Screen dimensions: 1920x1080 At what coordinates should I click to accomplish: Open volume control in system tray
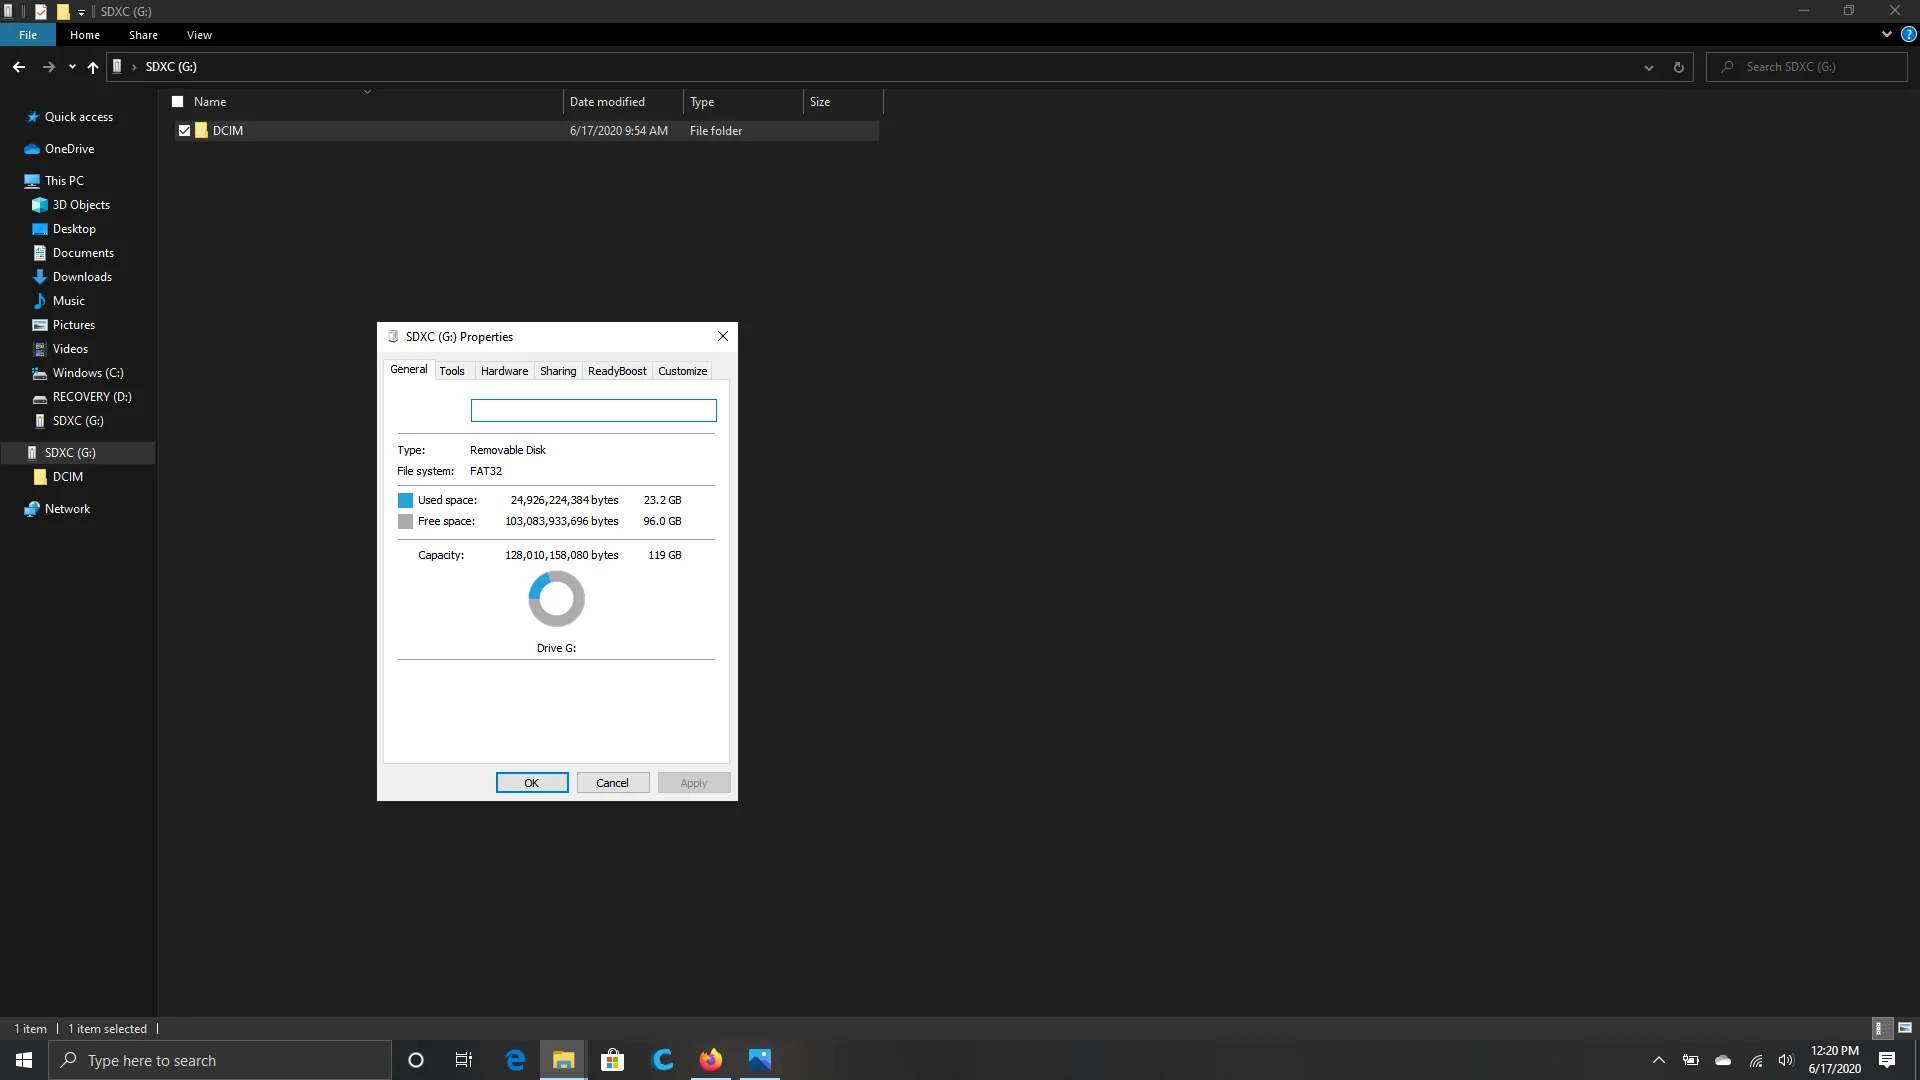pyautogui.click(x=1786, y=1060)
